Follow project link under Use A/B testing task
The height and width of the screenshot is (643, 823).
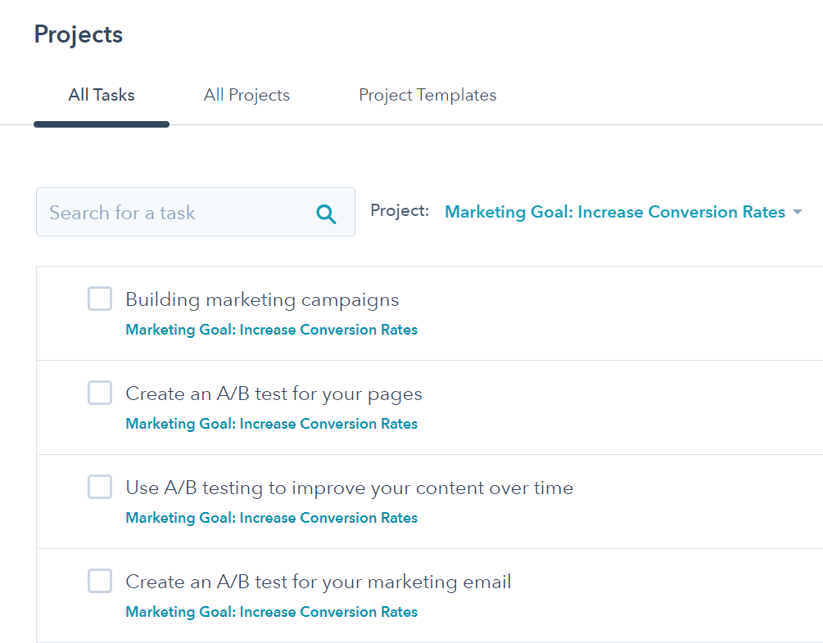point(271,518)
